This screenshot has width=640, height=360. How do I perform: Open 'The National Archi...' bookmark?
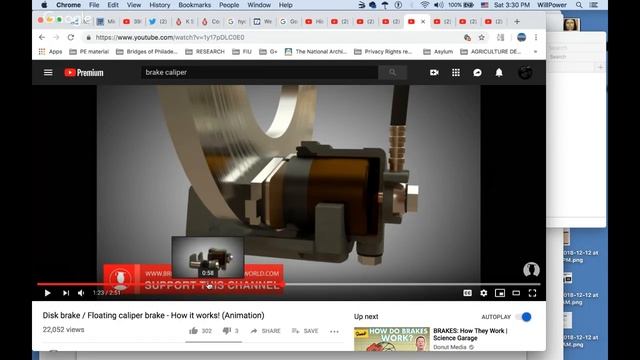point(316,51)
